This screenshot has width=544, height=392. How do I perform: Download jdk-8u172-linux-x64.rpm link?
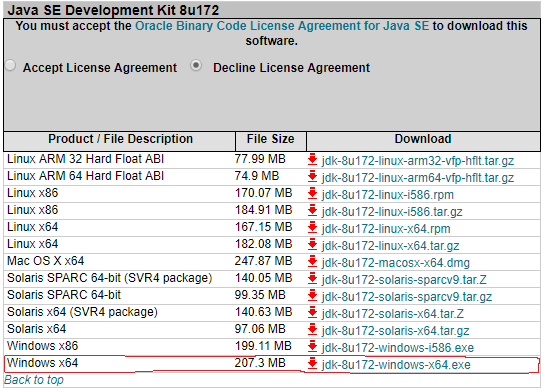point(386,229)
